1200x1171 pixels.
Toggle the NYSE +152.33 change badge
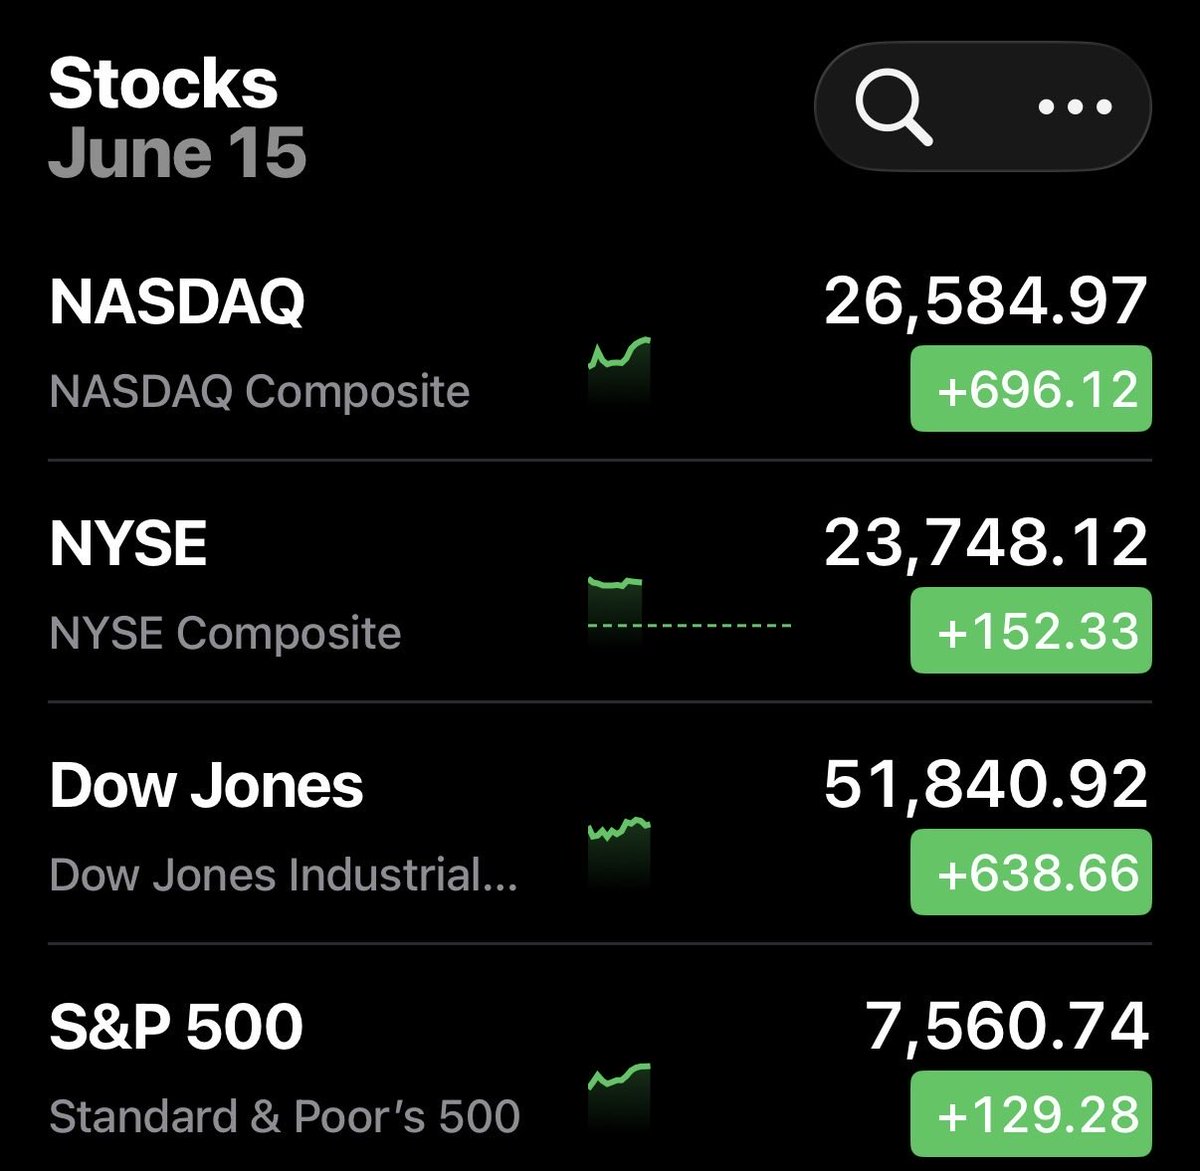point(1031,630)
